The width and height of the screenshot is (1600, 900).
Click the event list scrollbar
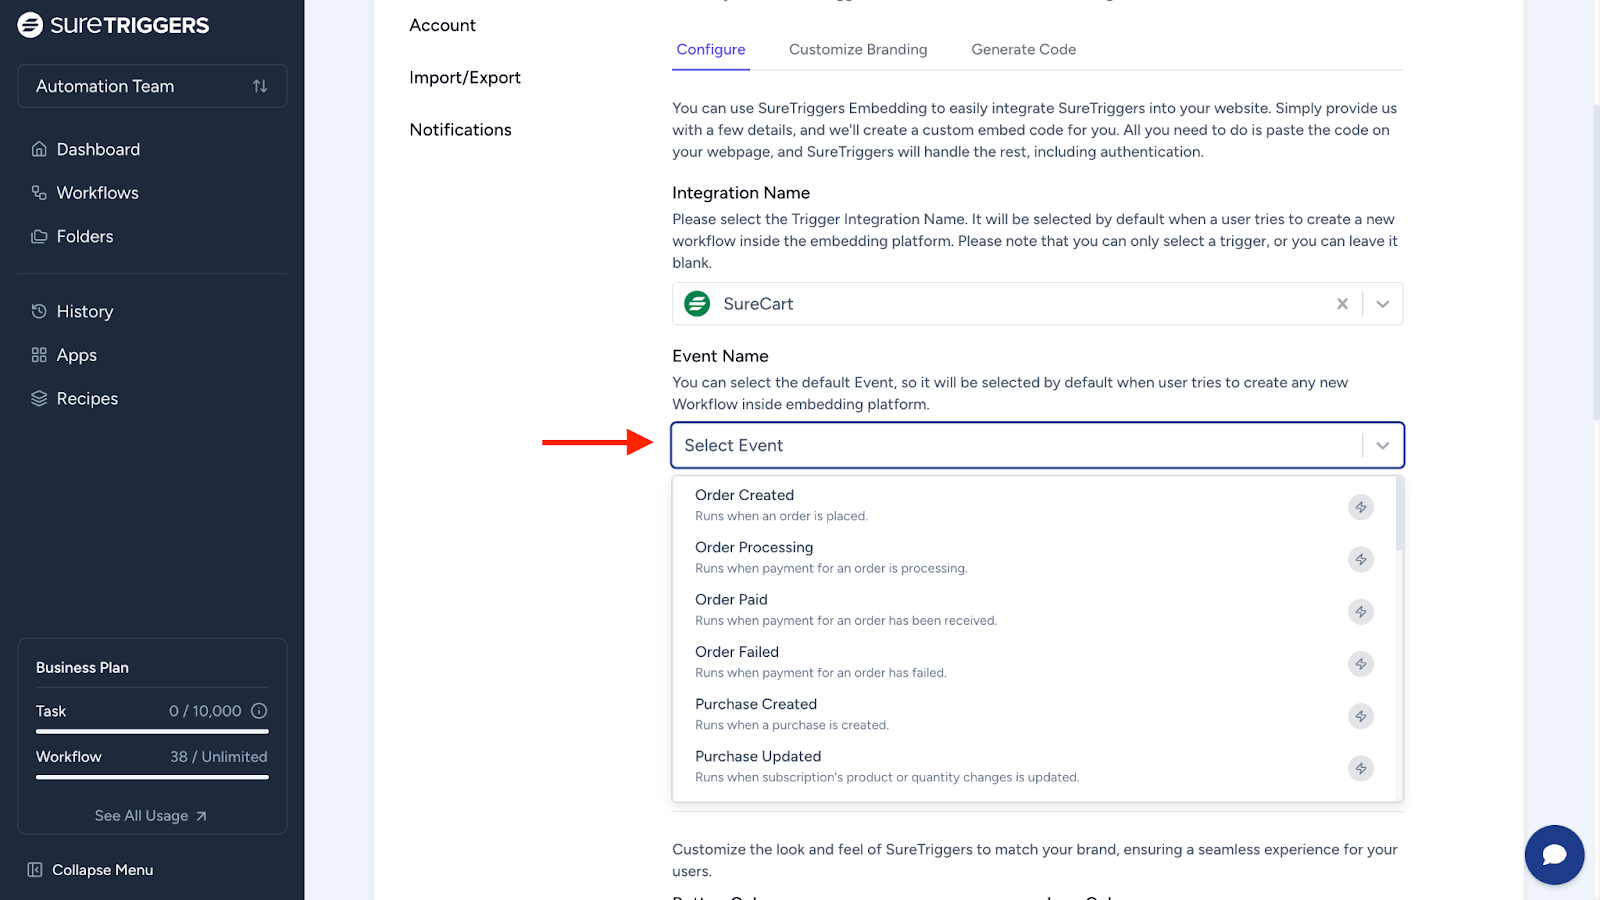pos(1399,515)
